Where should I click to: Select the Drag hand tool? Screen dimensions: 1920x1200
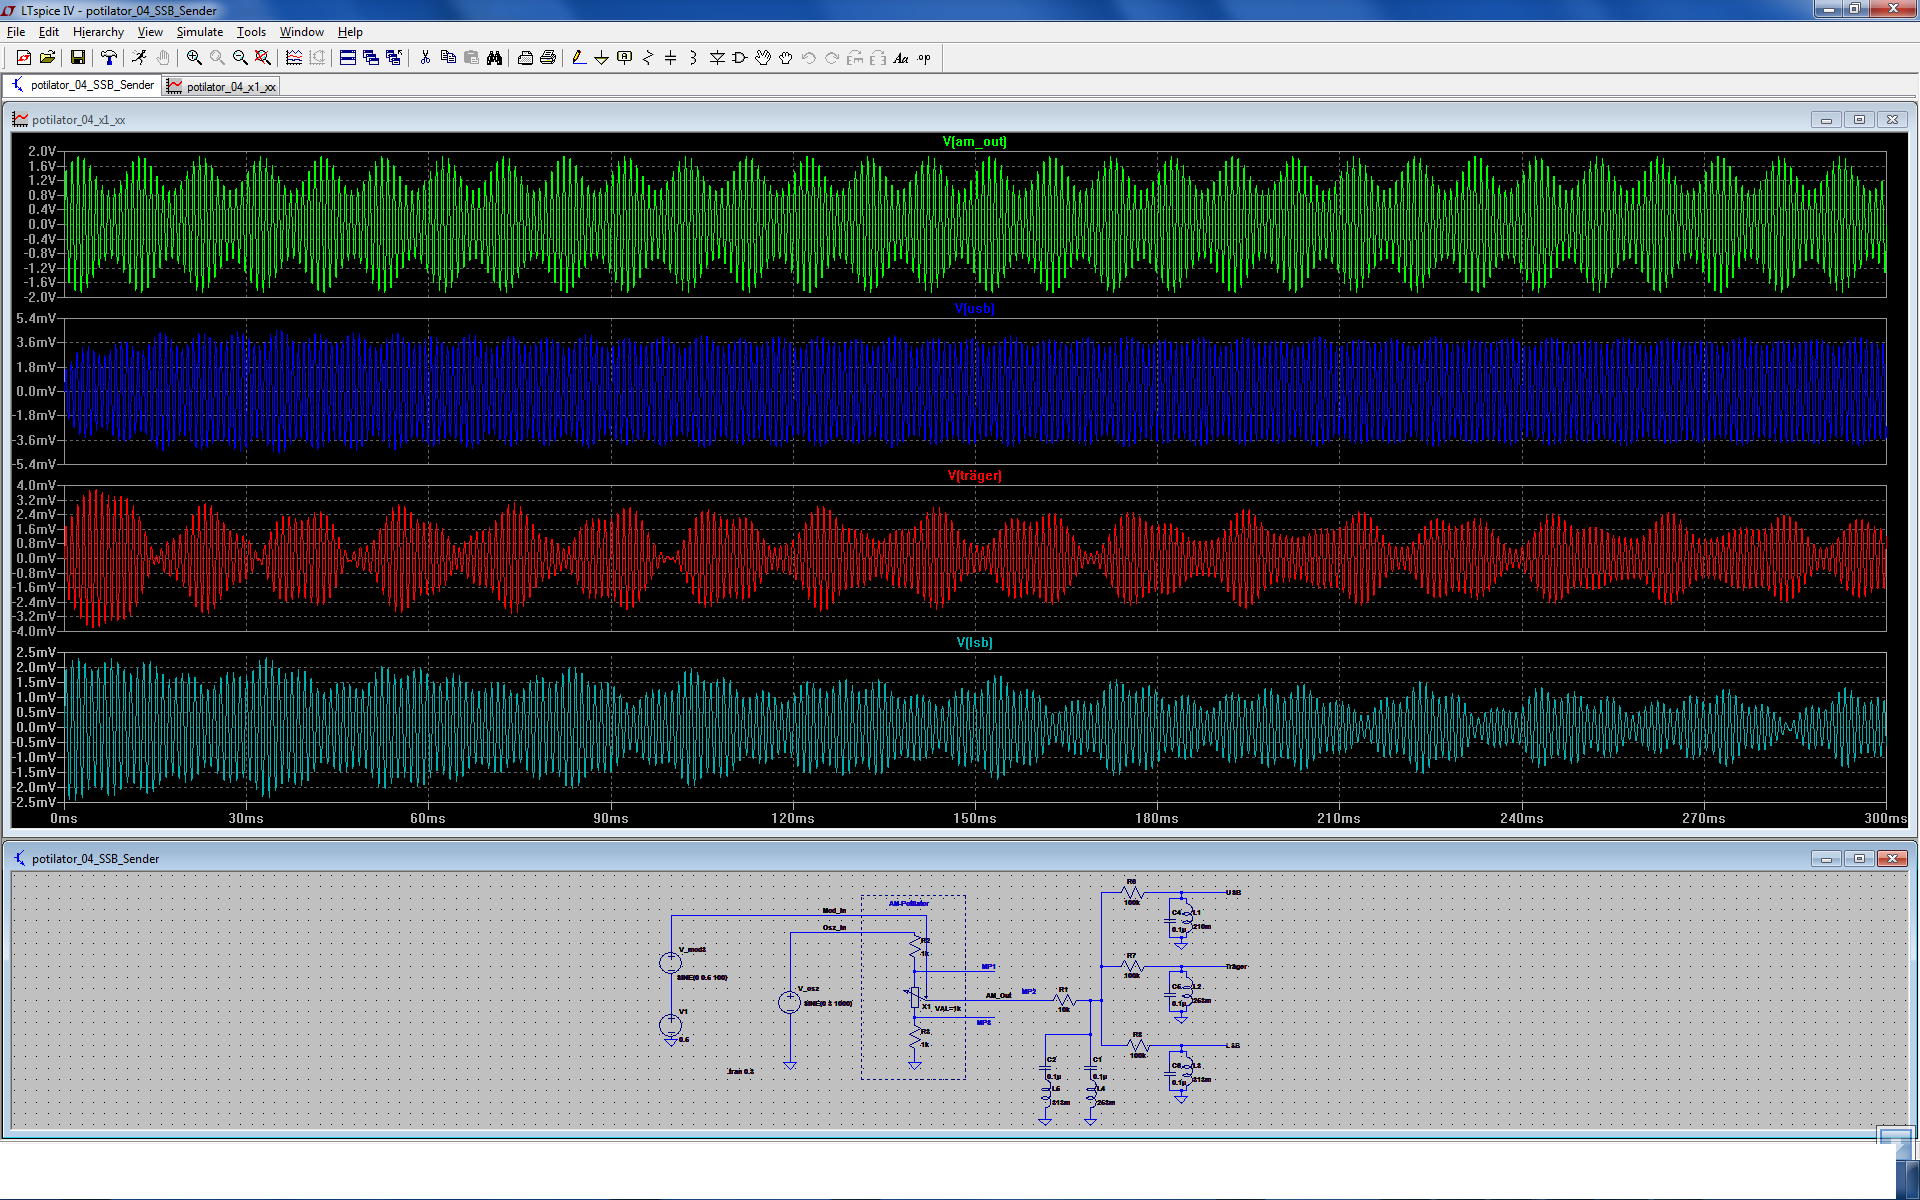click(x=786, y=58)
